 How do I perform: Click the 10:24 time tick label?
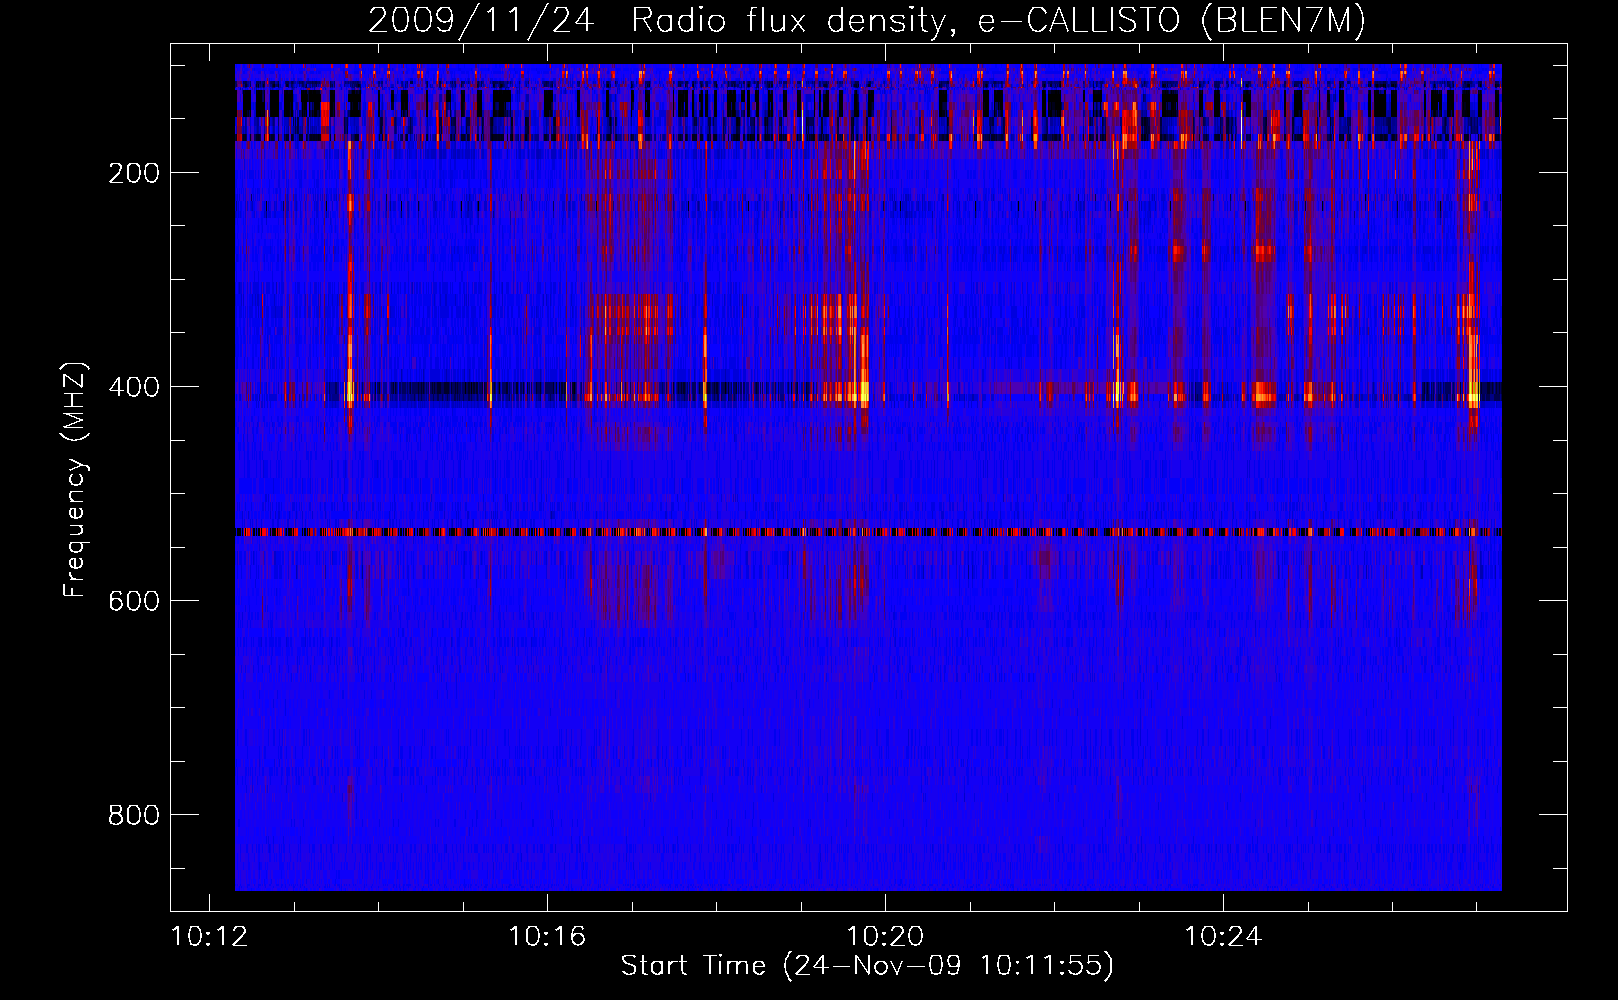coord(1223,937)
